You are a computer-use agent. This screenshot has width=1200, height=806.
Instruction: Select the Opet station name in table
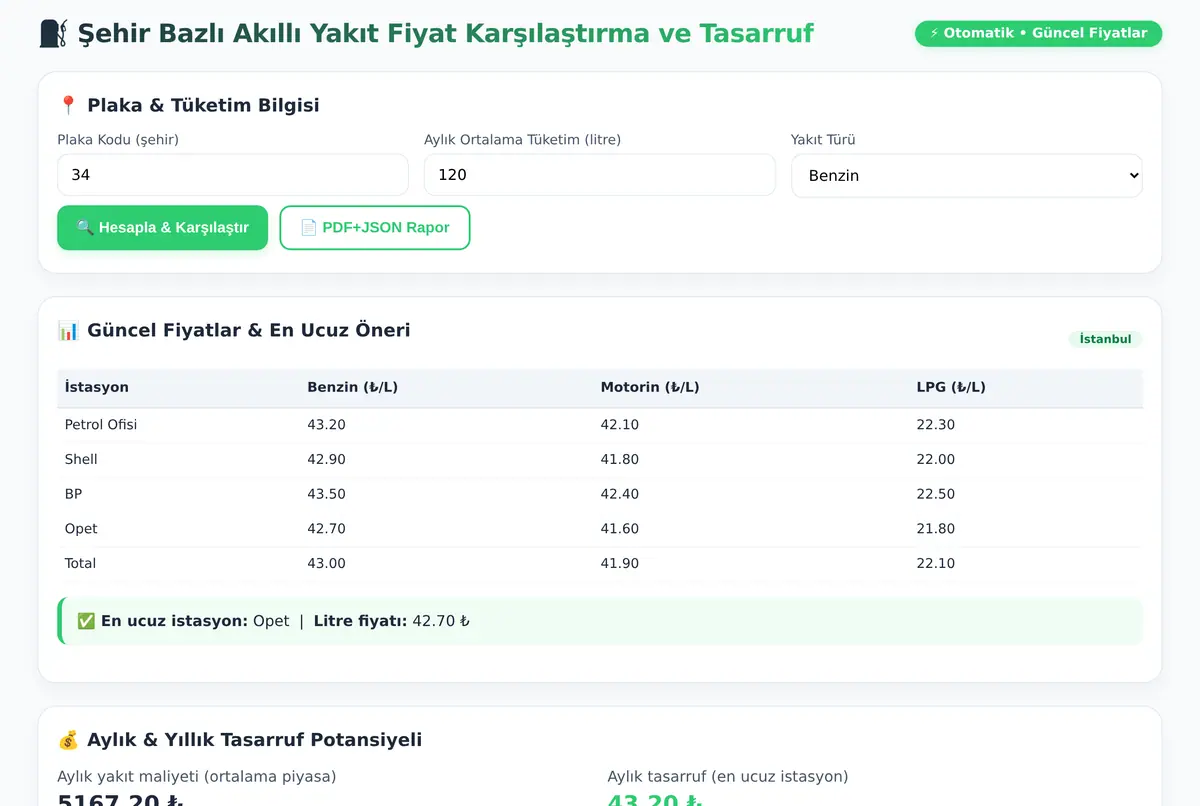click(81, 529)
